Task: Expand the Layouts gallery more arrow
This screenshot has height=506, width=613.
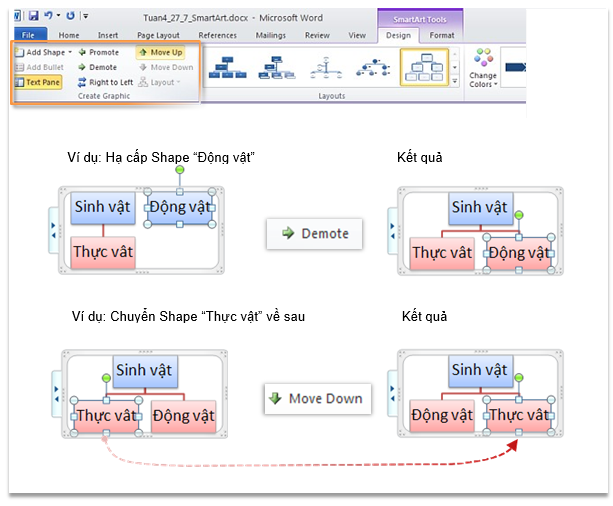Action: pyautogui.click(x=456, y=82)
